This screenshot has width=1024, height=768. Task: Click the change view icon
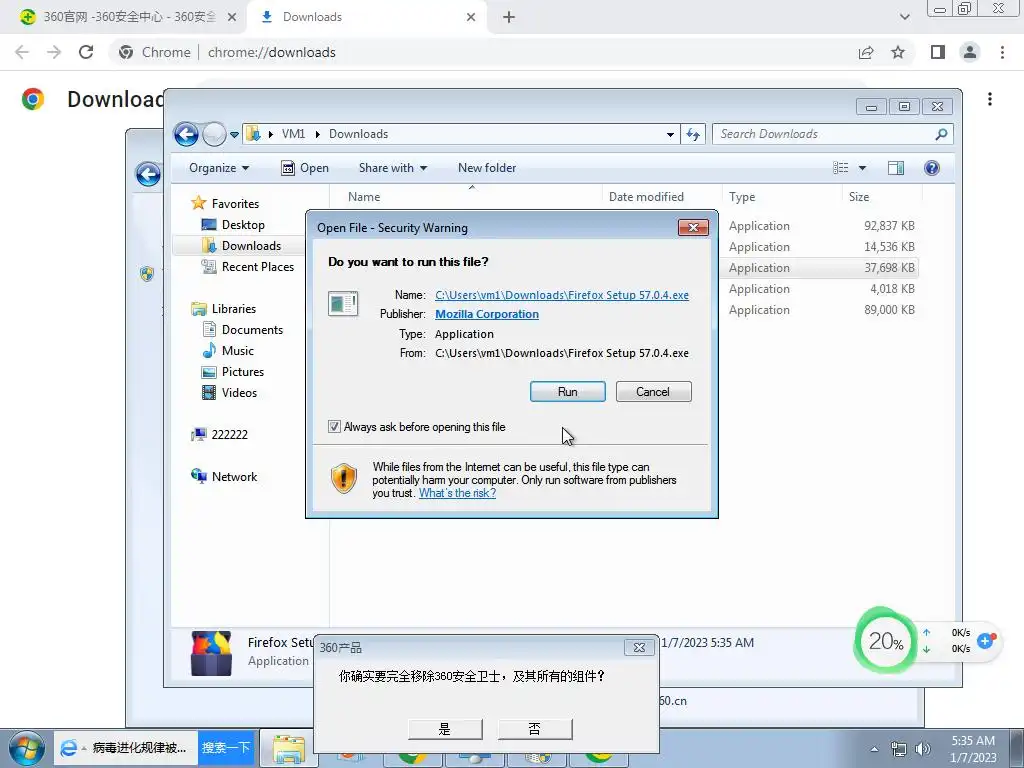[840, 168]
